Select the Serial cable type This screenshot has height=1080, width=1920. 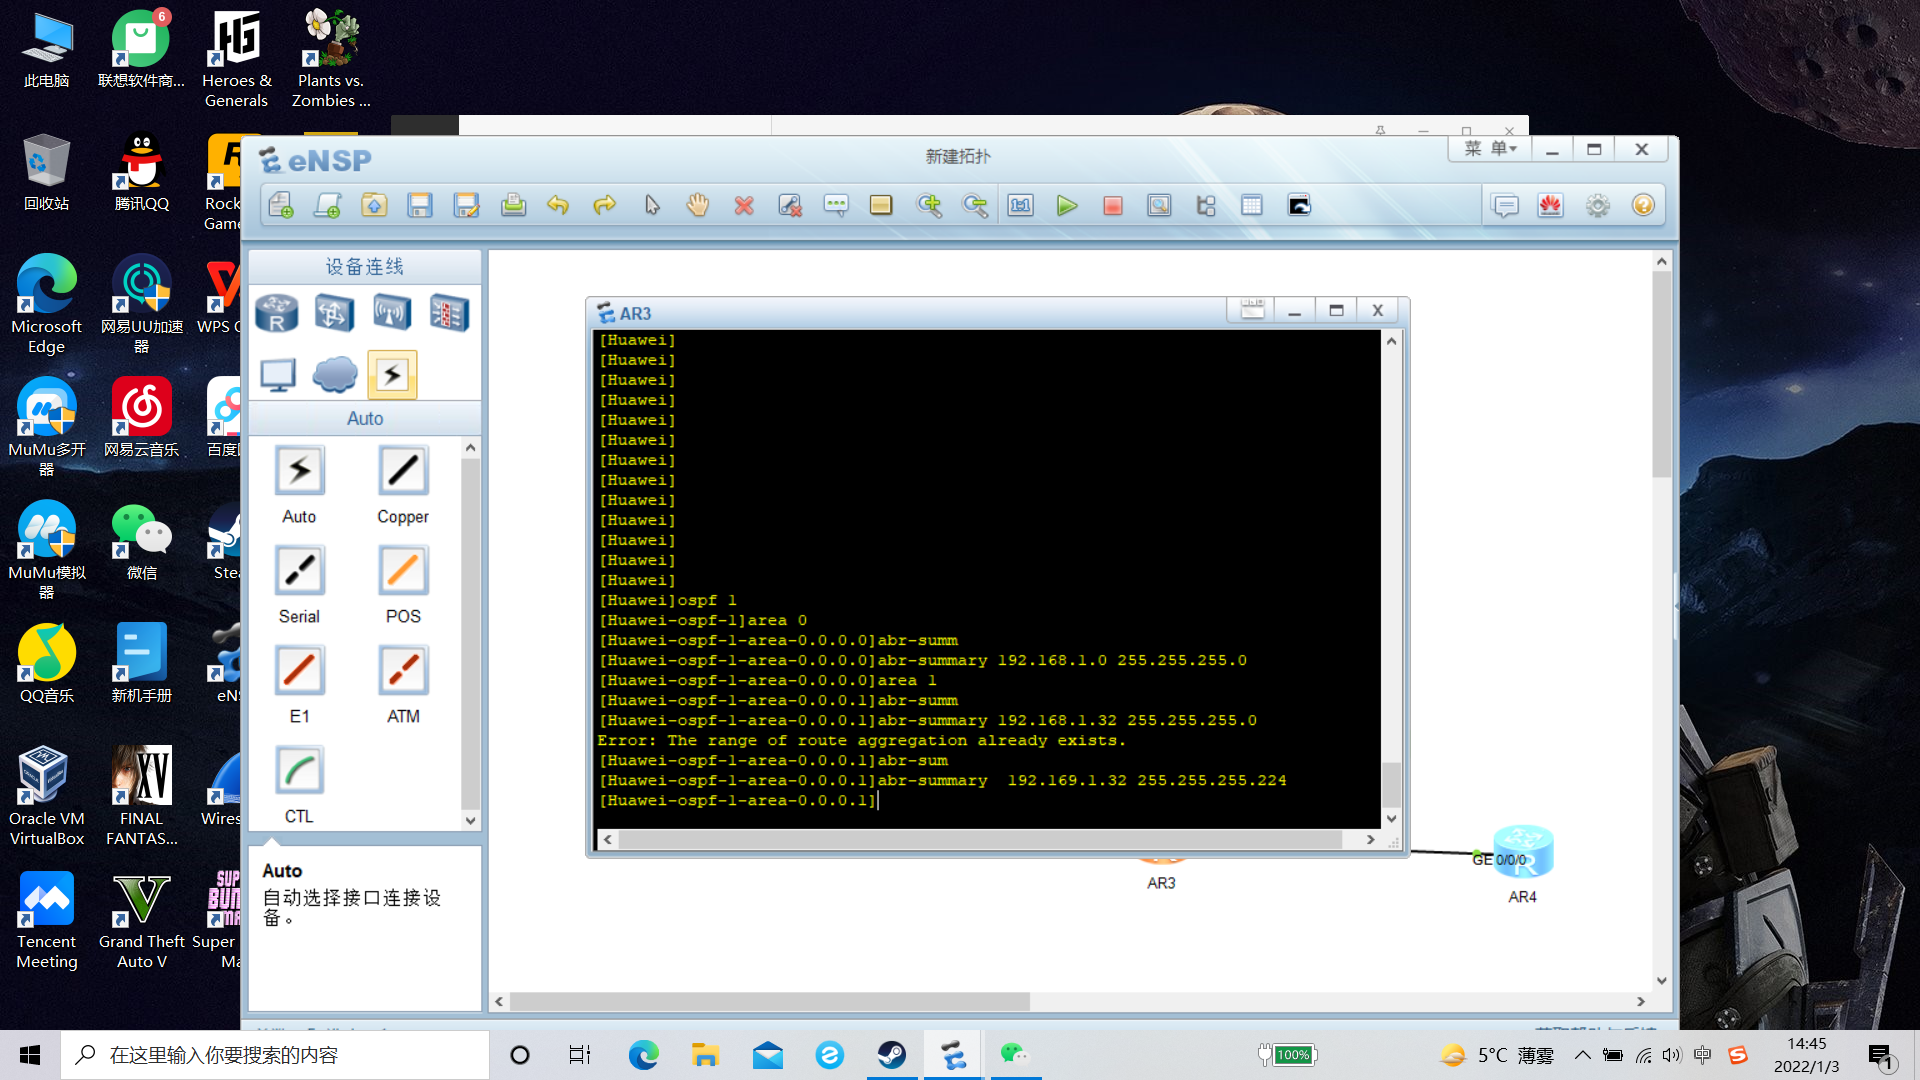point(299,584)
